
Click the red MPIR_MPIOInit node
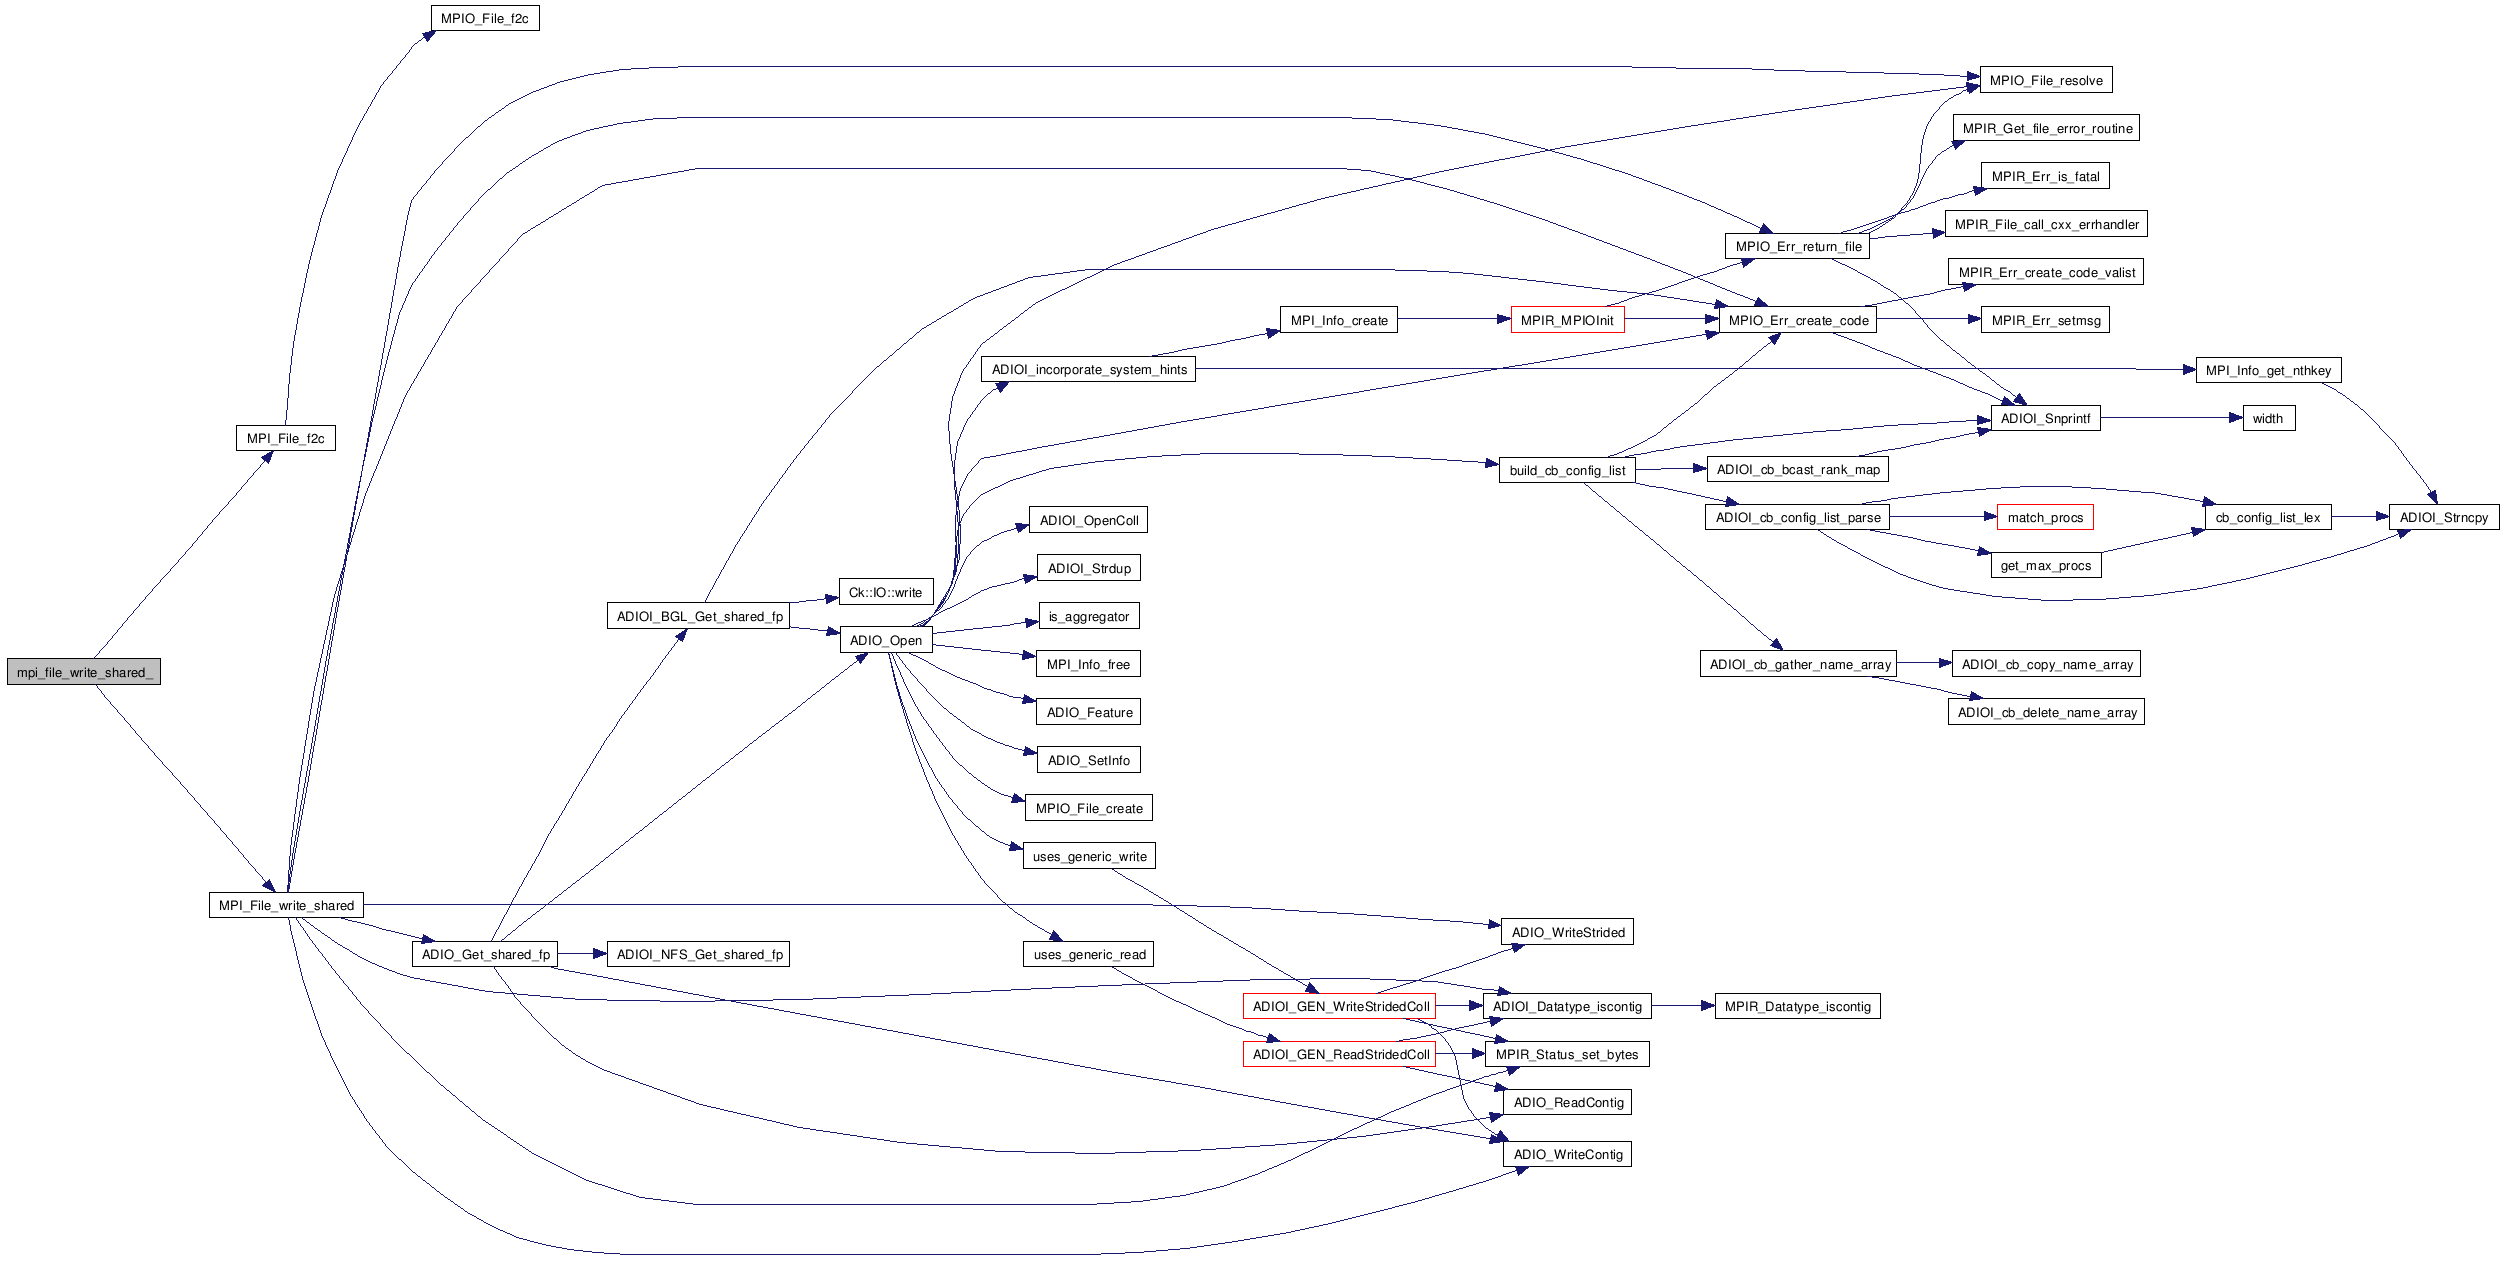tap(1566, 320)
